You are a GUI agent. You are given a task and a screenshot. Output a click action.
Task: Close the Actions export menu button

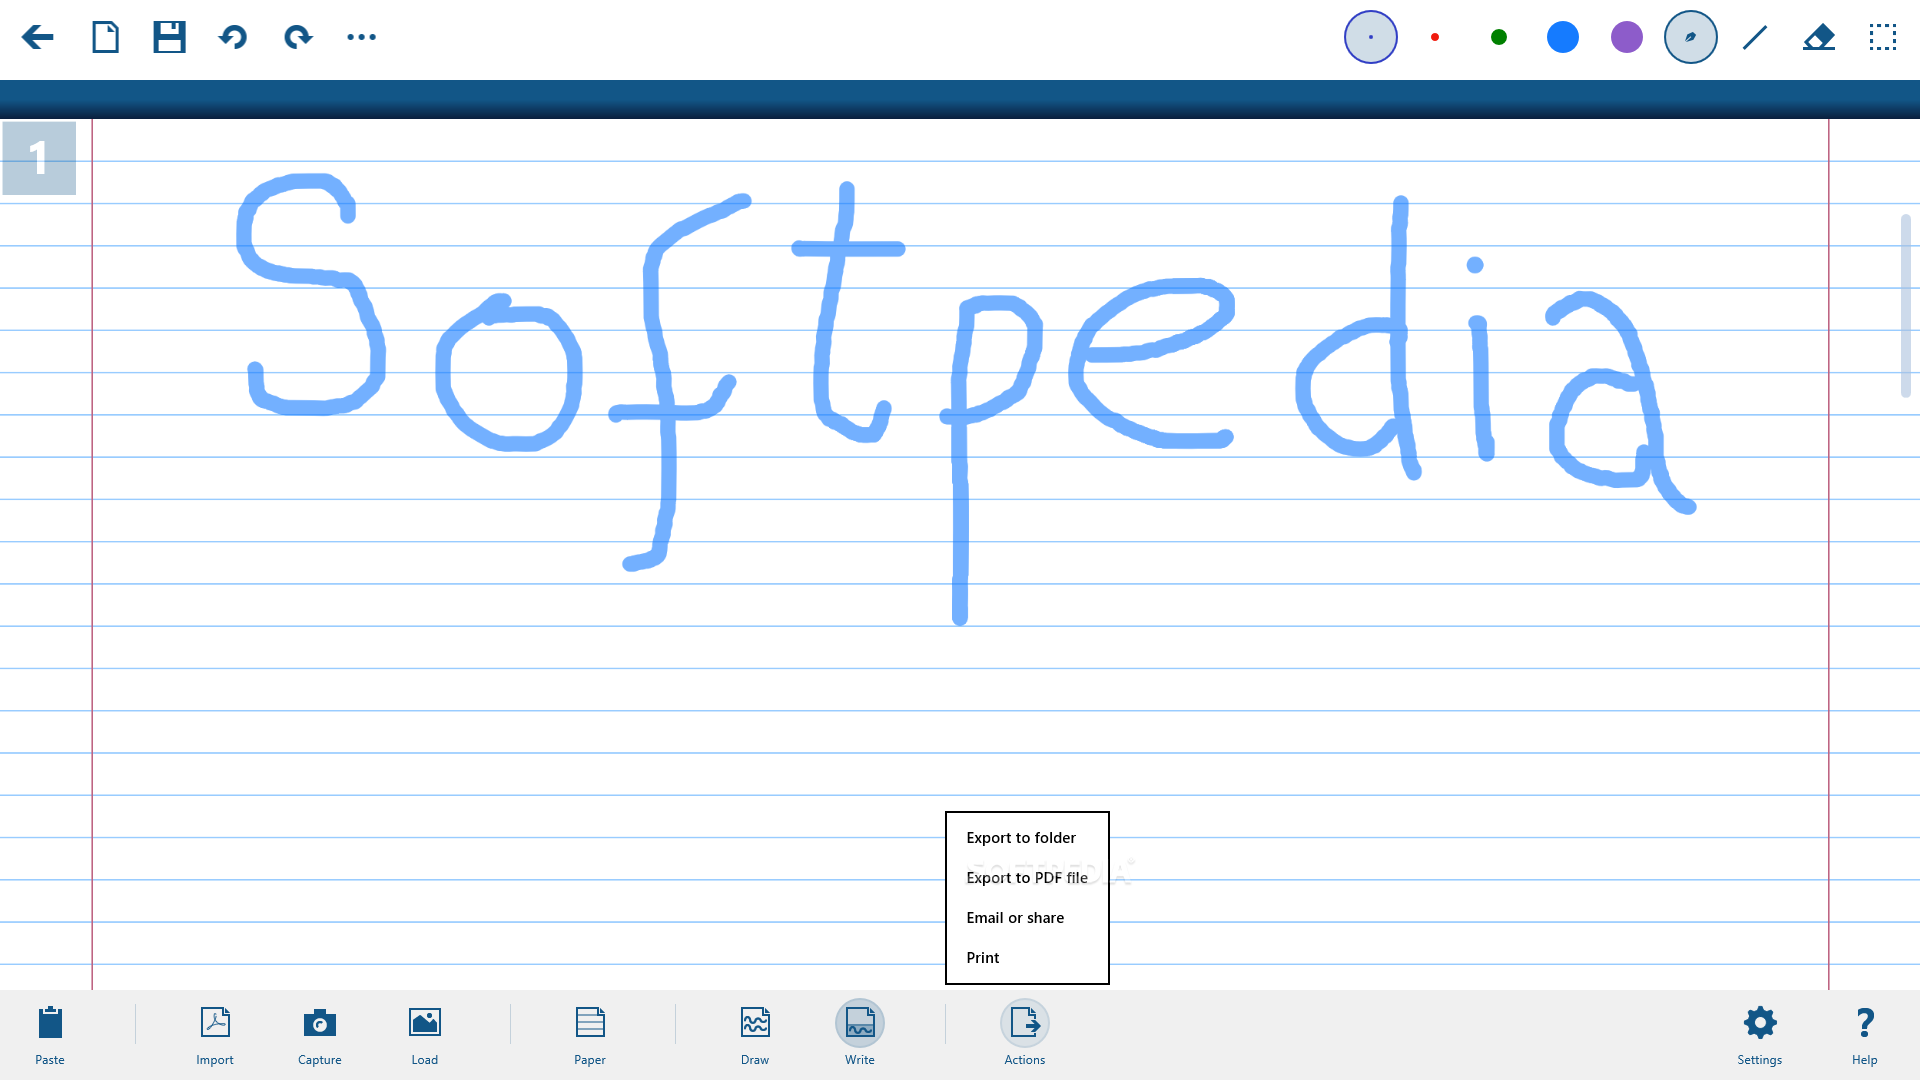click(1025, 1035)
